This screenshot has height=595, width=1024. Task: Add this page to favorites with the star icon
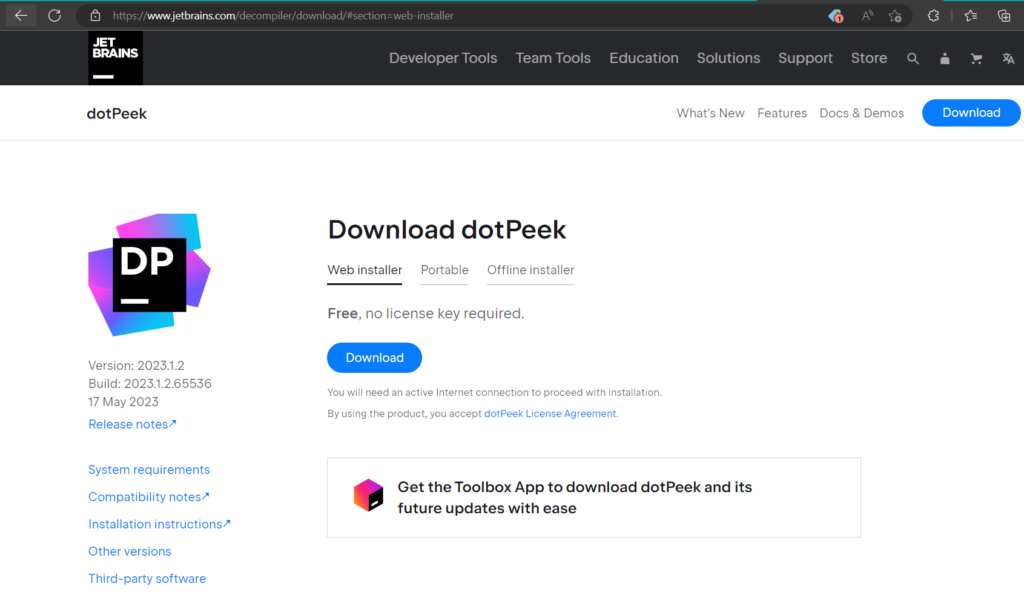coord(895,16)
